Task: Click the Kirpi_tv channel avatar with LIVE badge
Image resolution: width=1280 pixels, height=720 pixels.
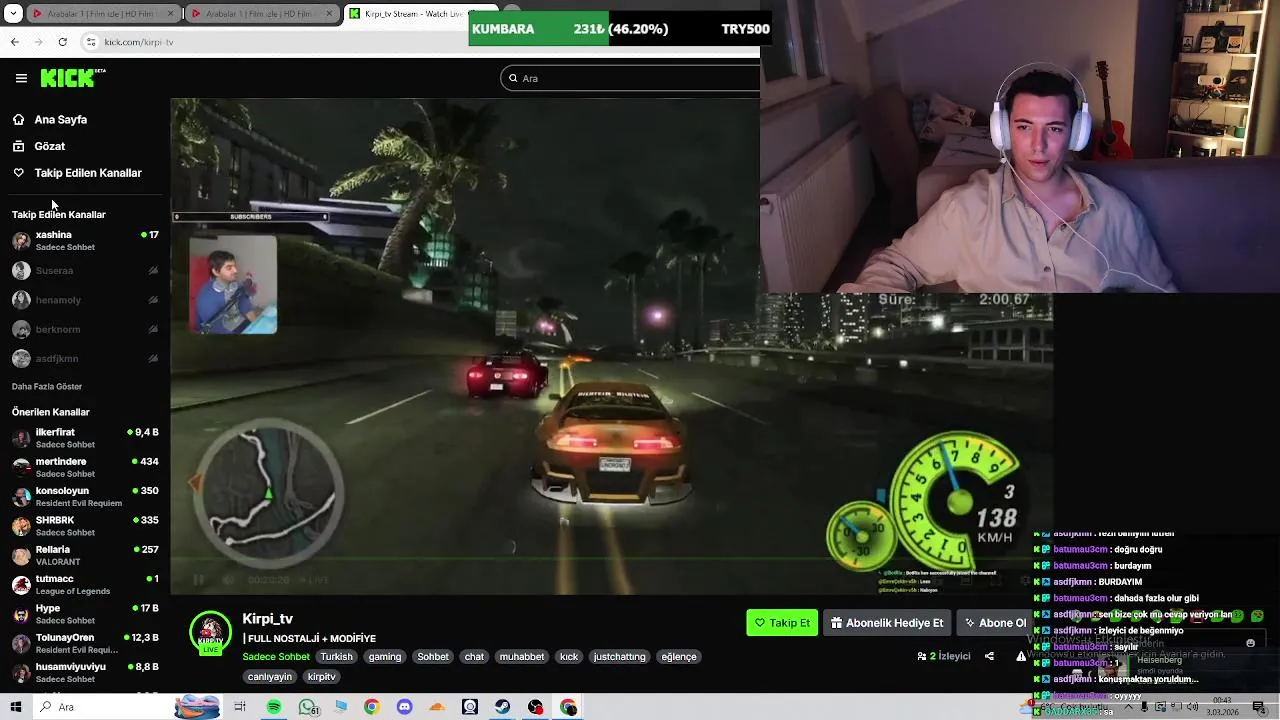Action: [x=210, y=633]
